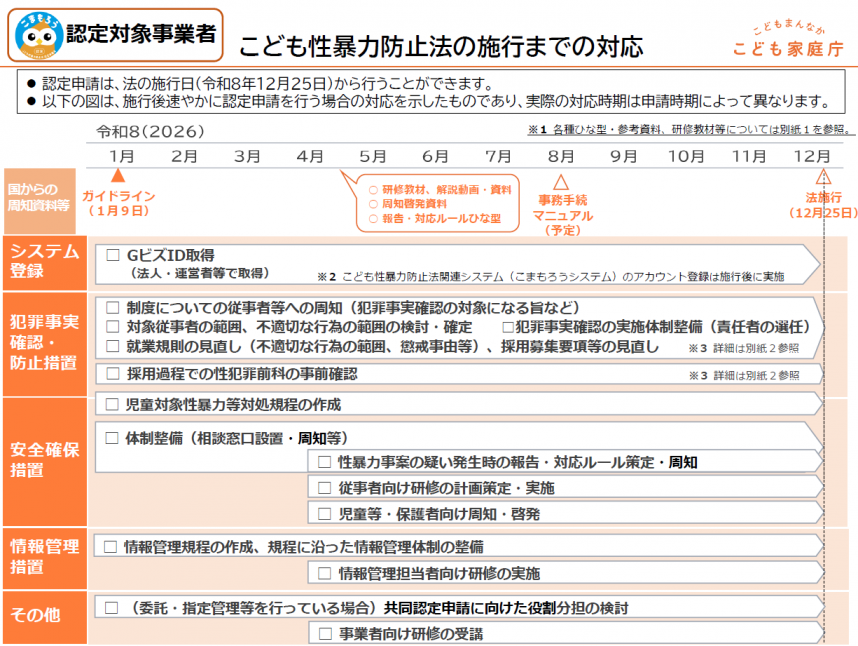Screen dimensions: 858x646
Task: Check 情報管理規程の作成 checkbox
Action: [x=111, y=546]
